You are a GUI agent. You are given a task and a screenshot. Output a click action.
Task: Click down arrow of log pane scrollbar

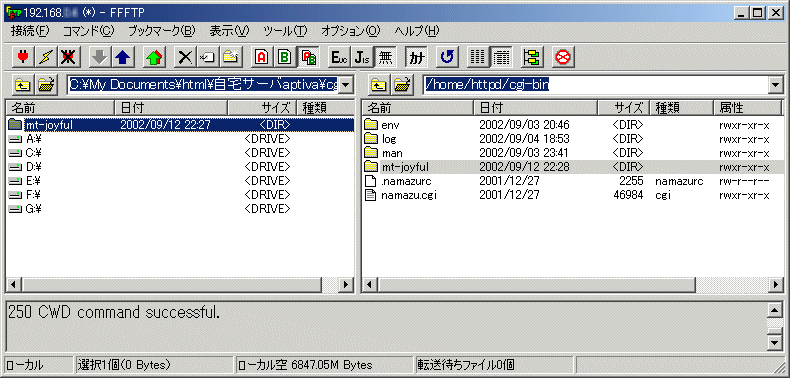coord(775,343)
